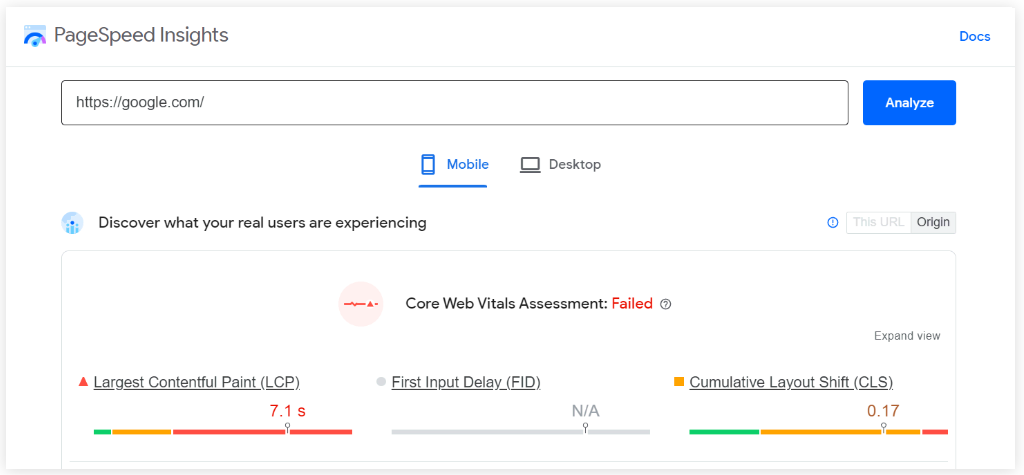The width and height of the screenshot is (1024, 475).
Task: Click the PageSpeed Insights logo icon
Action: pos(35,35)
